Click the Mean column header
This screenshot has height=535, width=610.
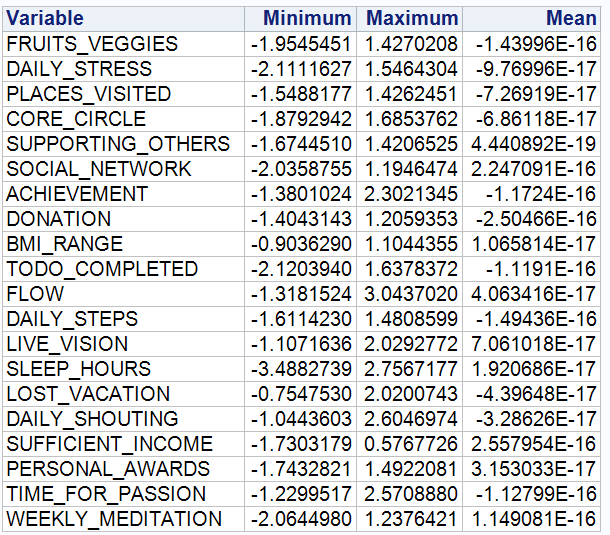click(x=531, y=19)
